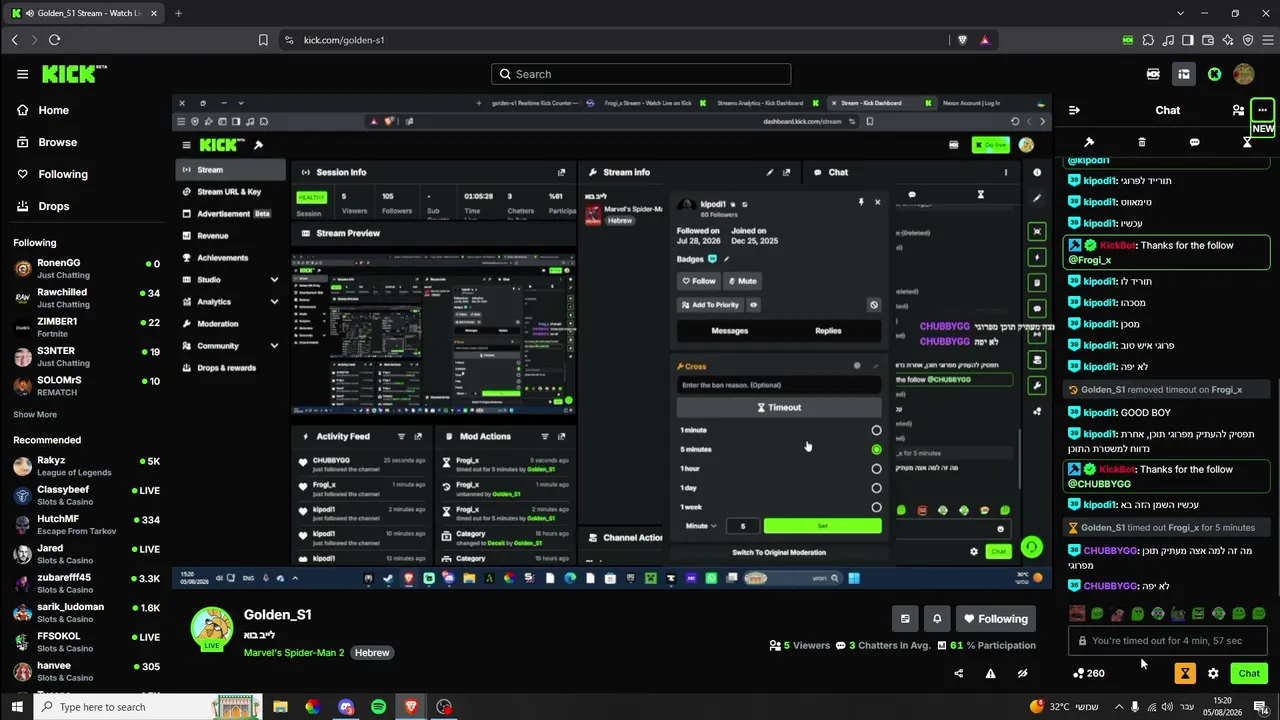Viewport: 1280px width, 720px height.
Task: Open the browser wallet icon
Action: [1208, 40]
